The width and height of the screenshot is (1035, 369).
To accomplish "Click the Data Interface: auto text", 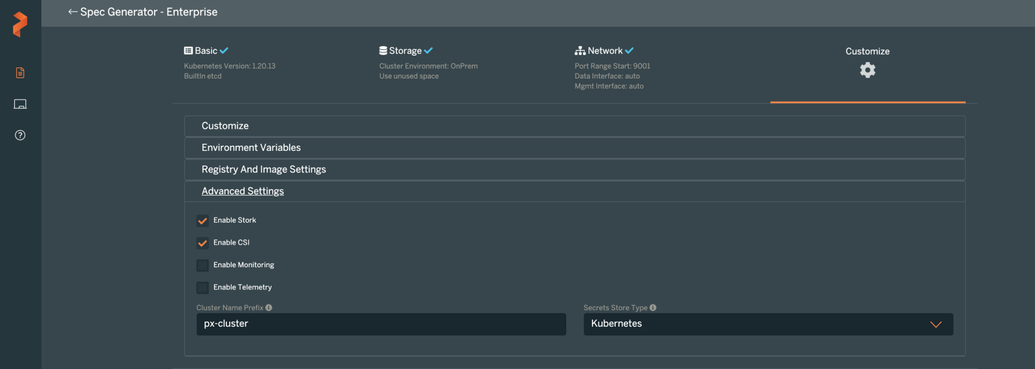I will (607, 77).
